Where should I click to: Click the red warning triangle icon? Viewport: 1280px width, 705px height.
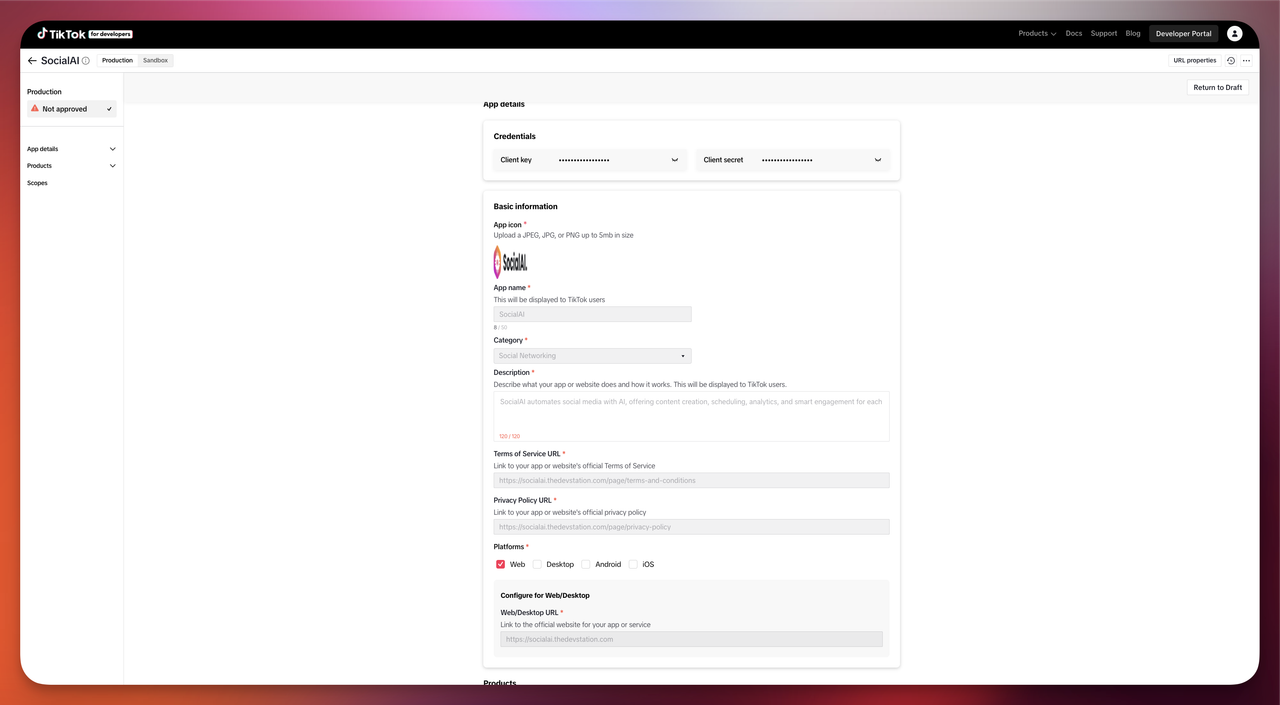(x=35, y=109)
